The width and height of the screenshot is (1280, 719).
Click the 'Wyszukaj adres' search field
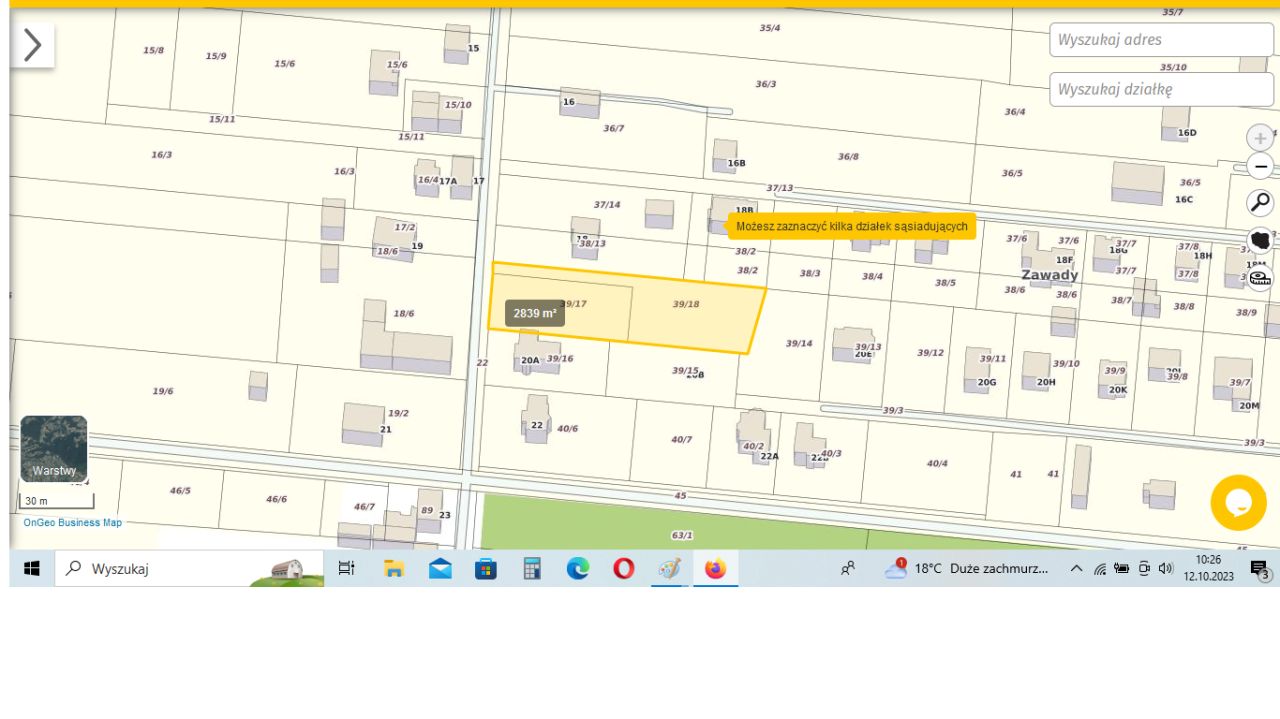[x=1161, y=40]
